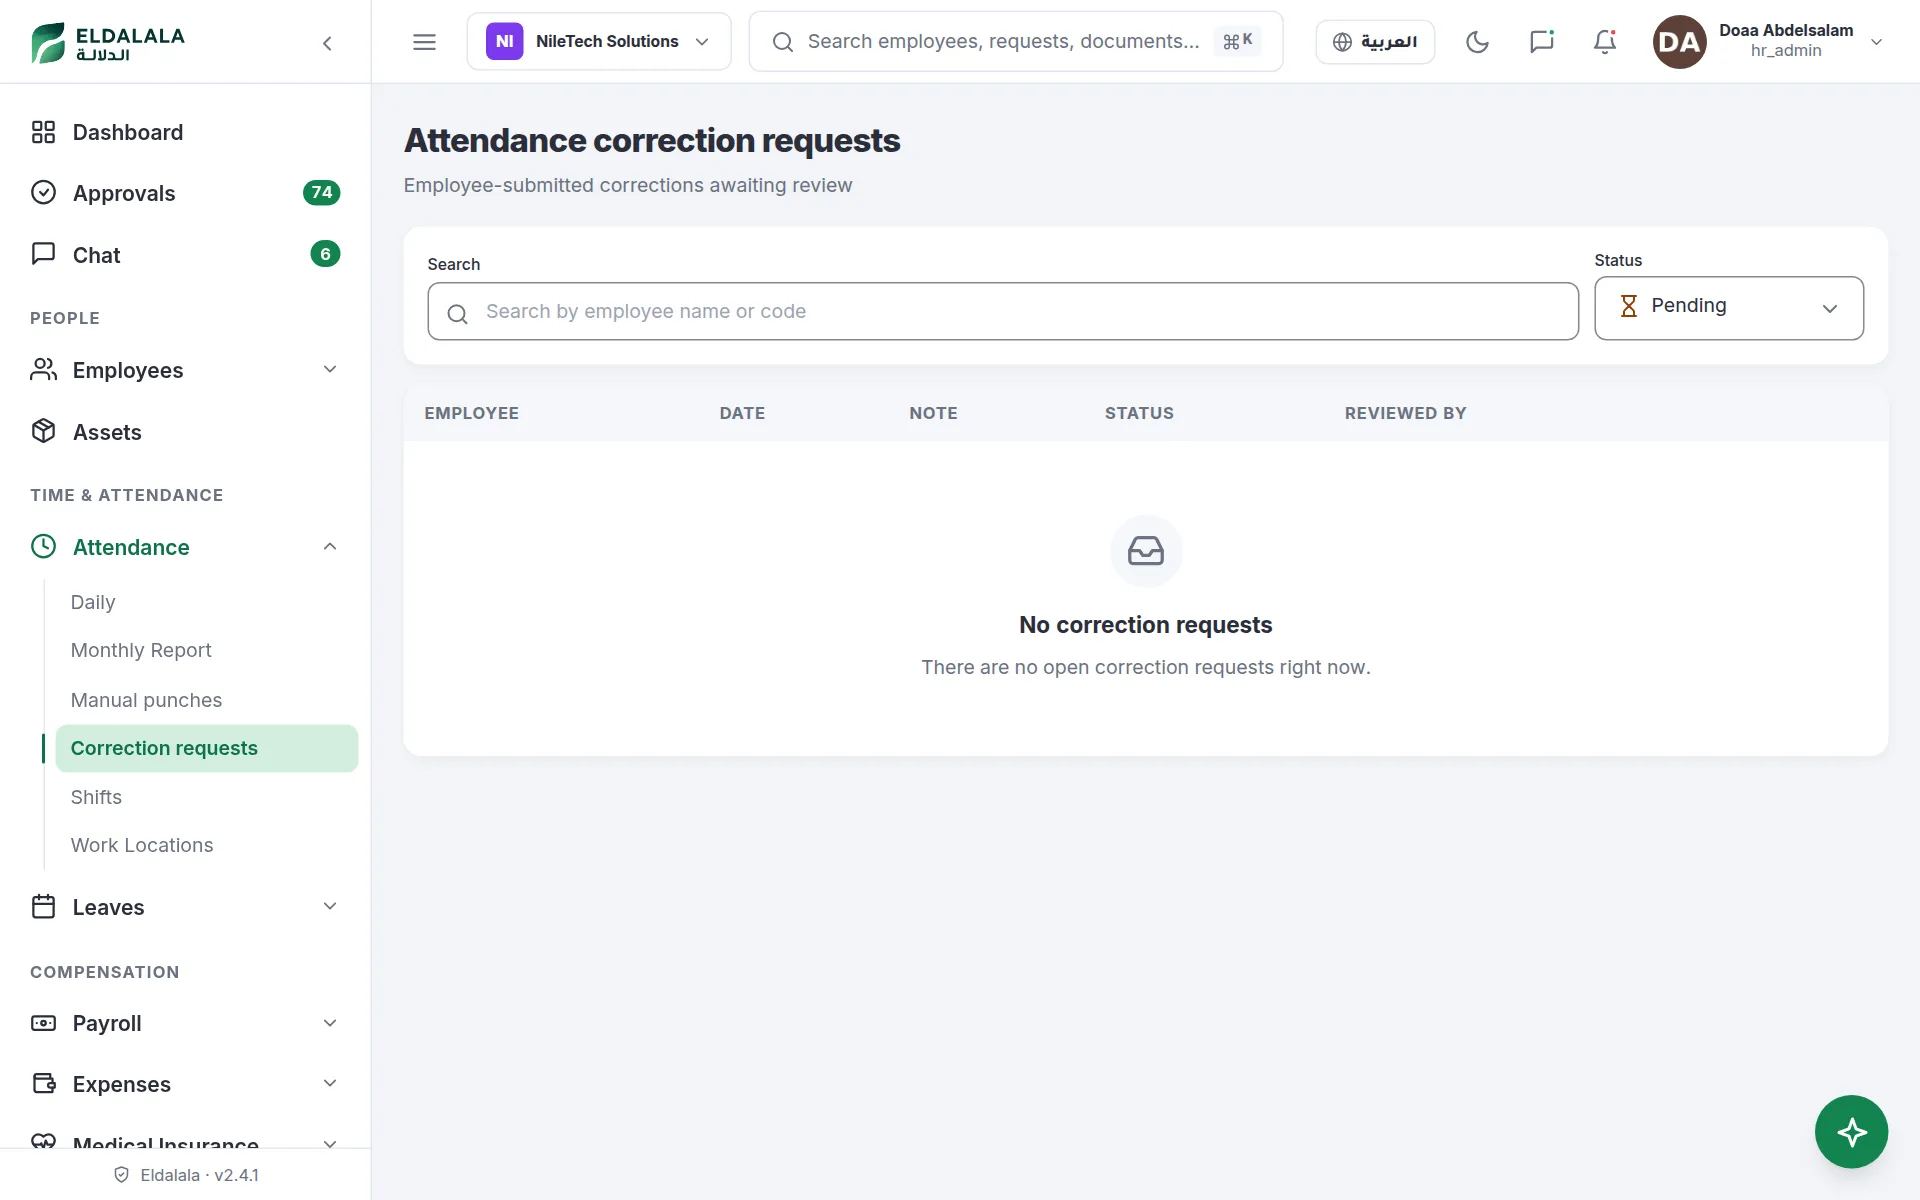Screen dimensions: 1920x1200
Task: Click the Approvals check-circle icon
Action: tap(43, 192)
